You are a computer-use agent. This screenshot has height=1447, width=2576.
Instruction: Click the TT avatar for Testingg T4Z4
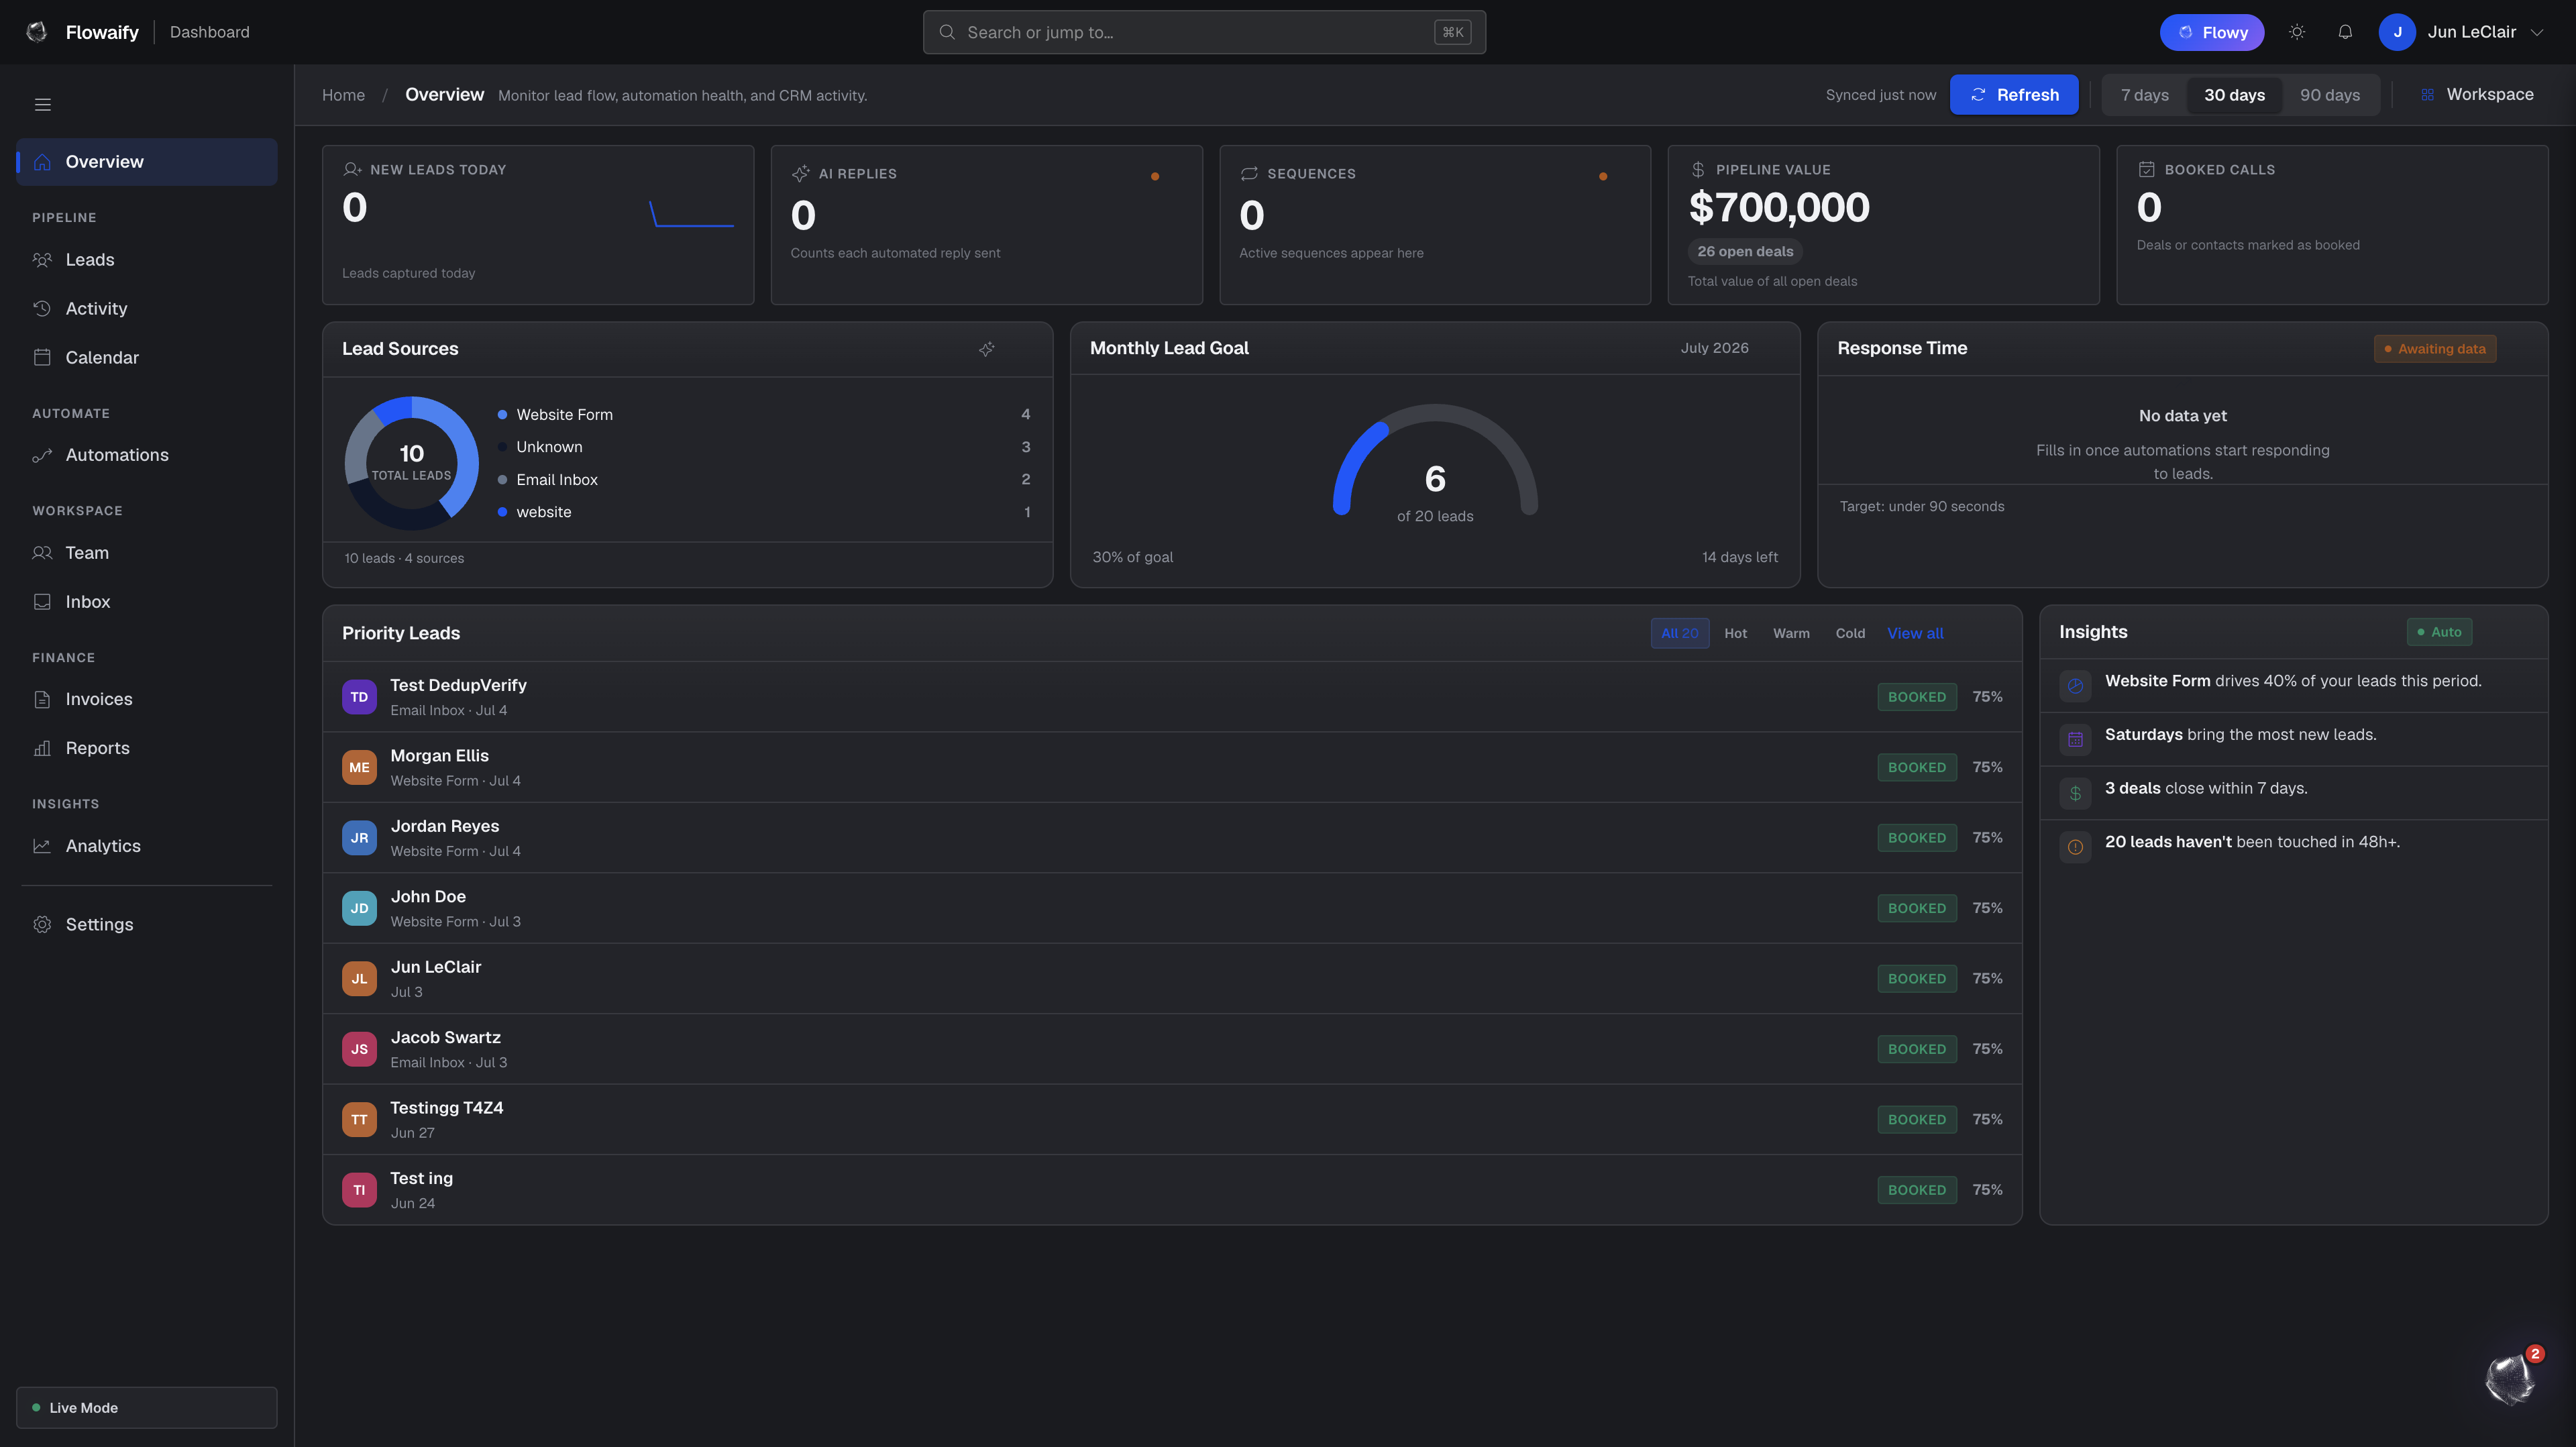click(x=359, y=1119)
